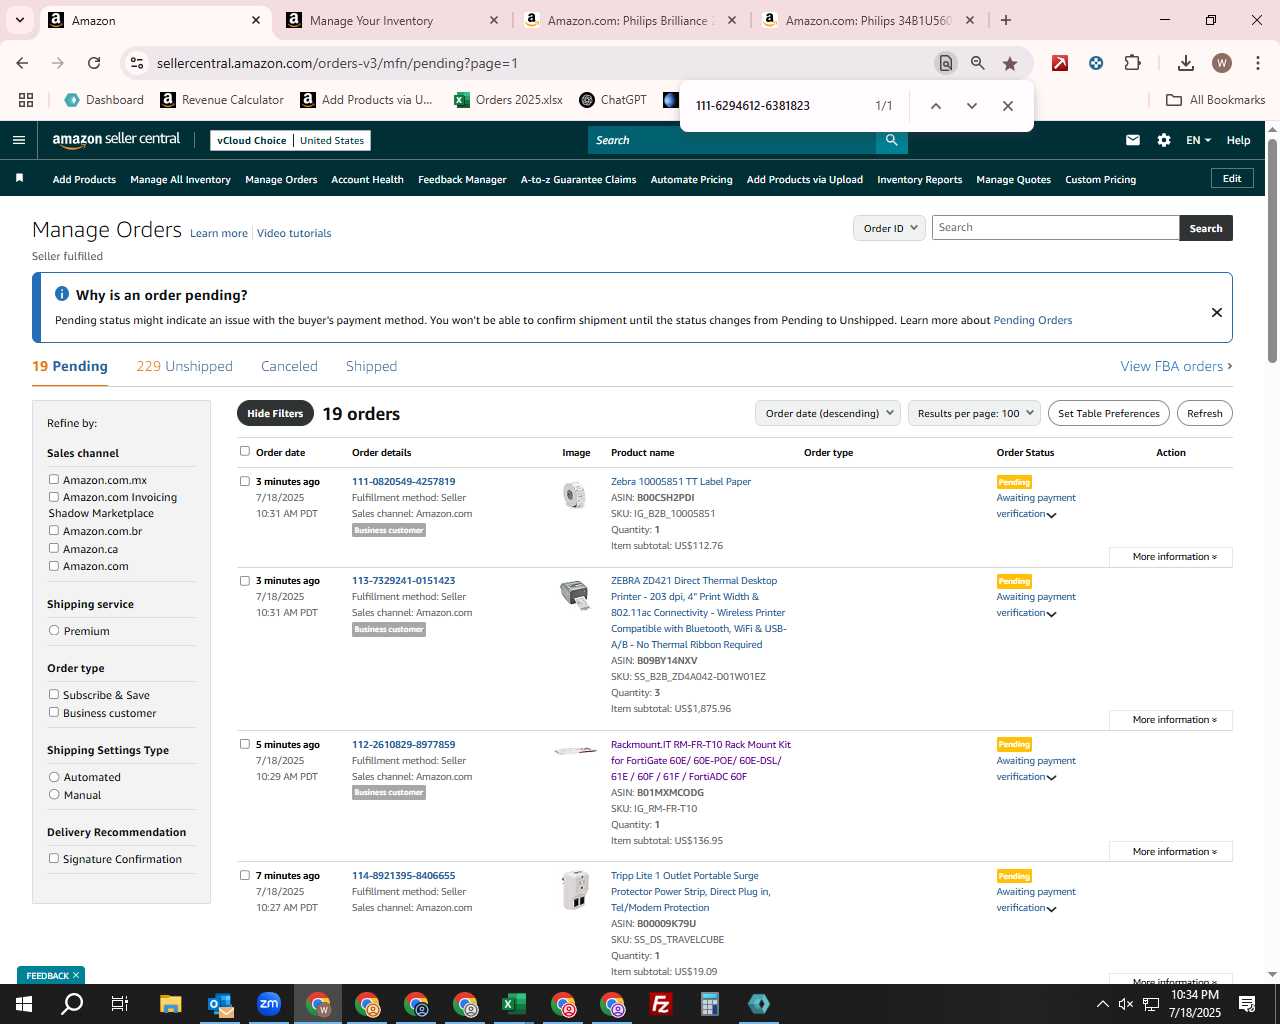1280x1024 pixels.
Task: Check the Amazon.ca filter
Action: (x=54, y=548)
